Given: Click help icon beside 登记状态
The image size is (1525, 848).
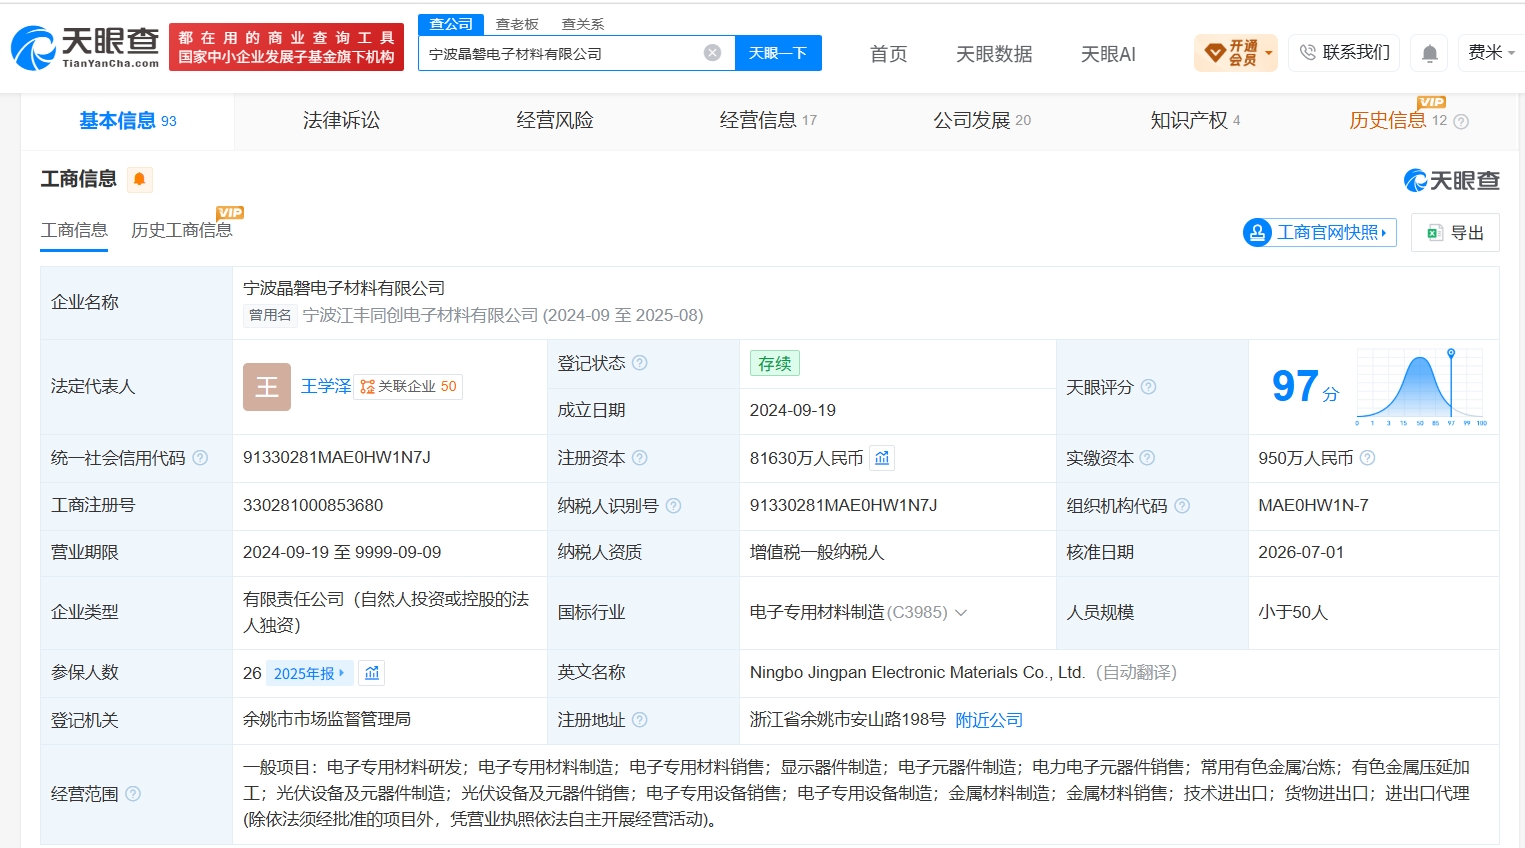Looking at the screenshot, I should point(640,363).
